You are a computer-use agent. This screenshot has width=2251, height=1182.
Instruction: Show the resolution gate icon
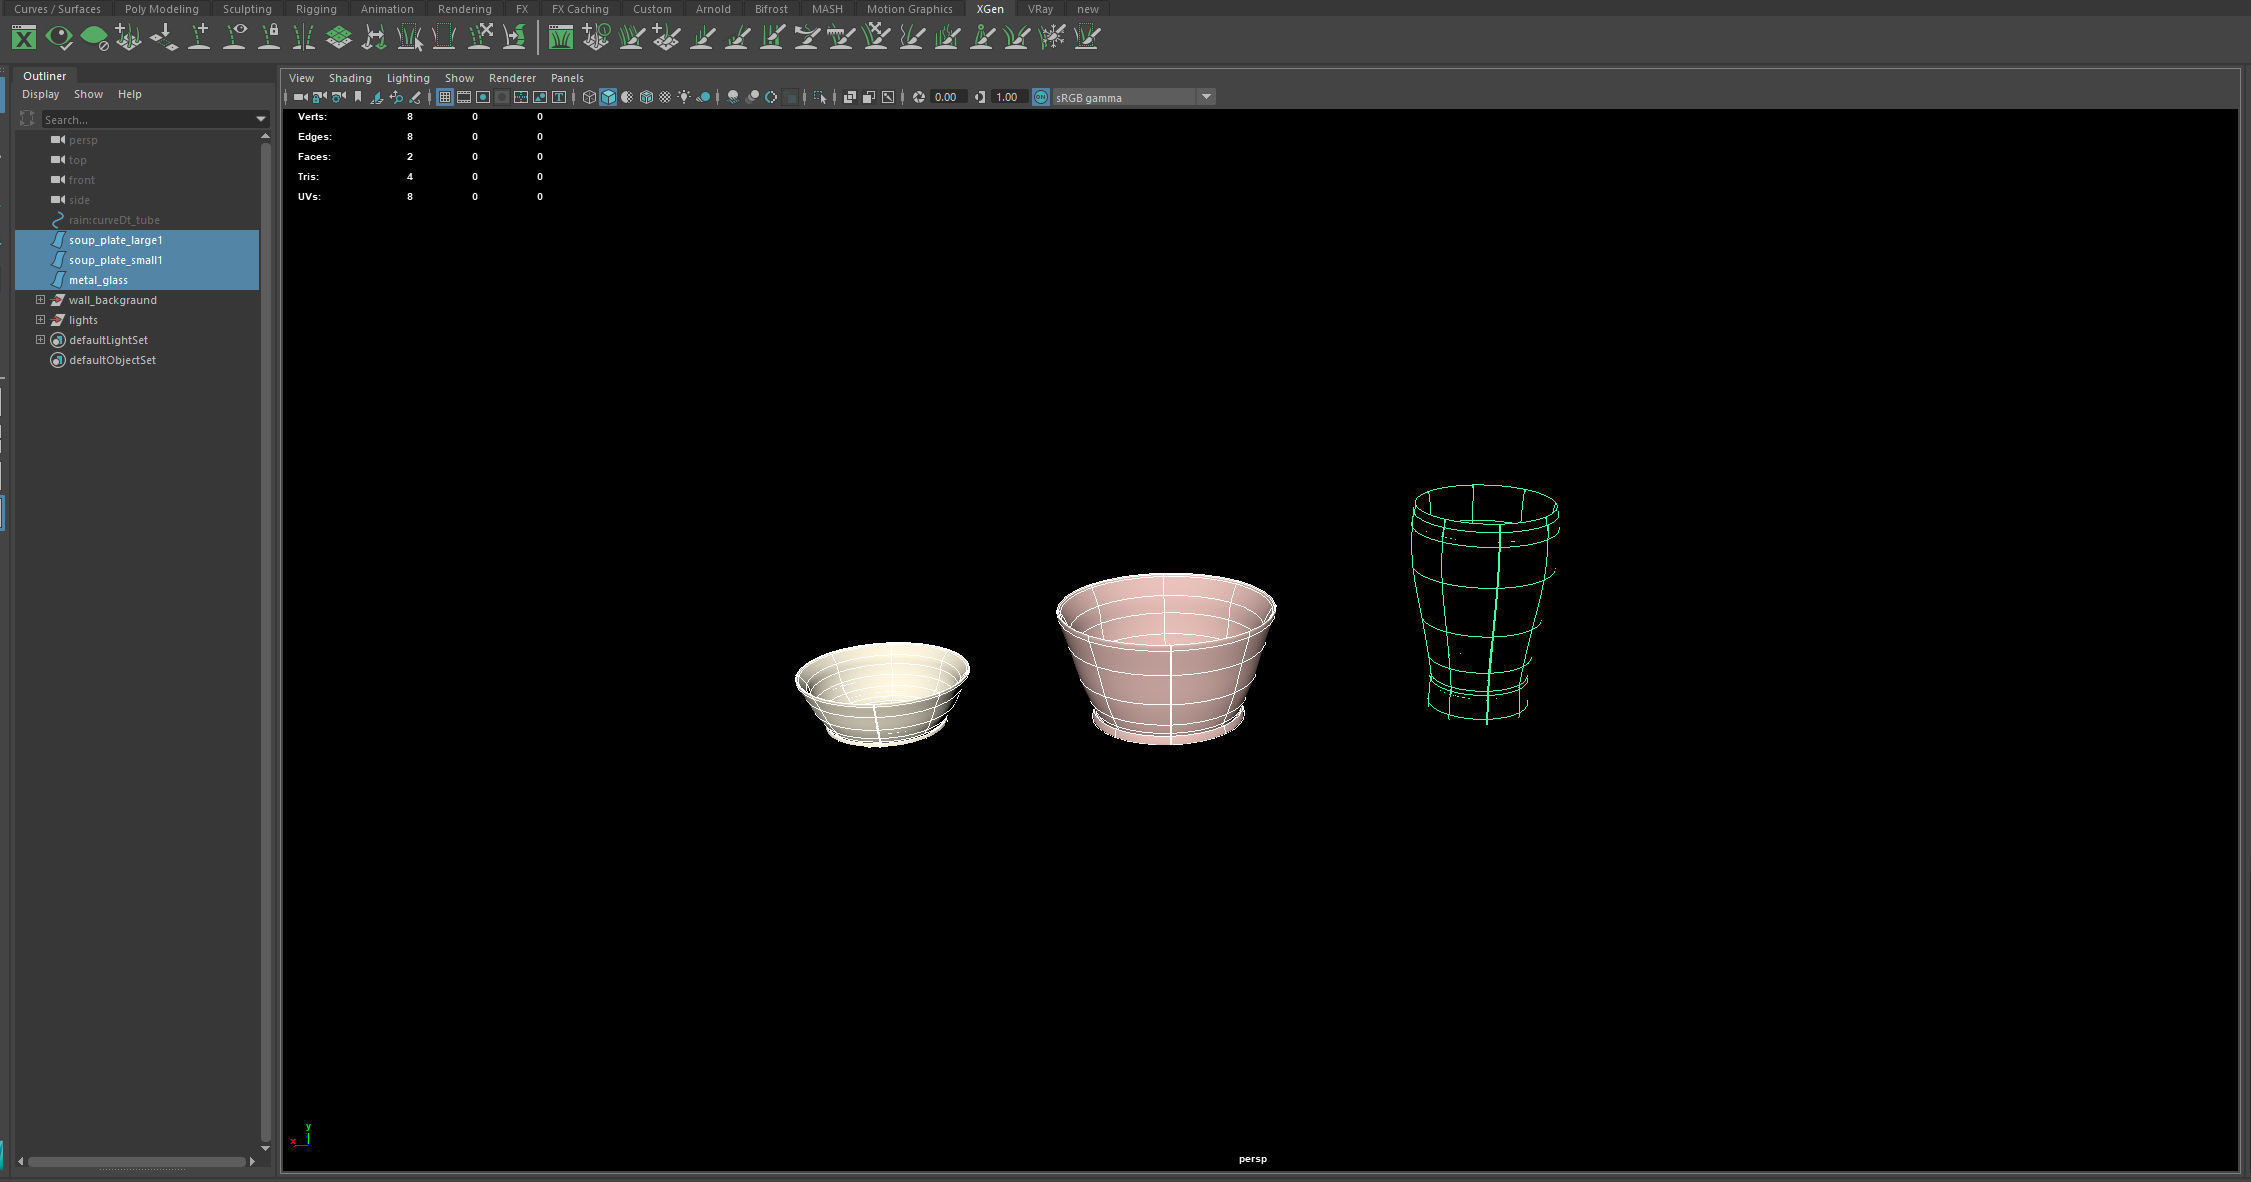pyautogui.click(x=484, y=97)
